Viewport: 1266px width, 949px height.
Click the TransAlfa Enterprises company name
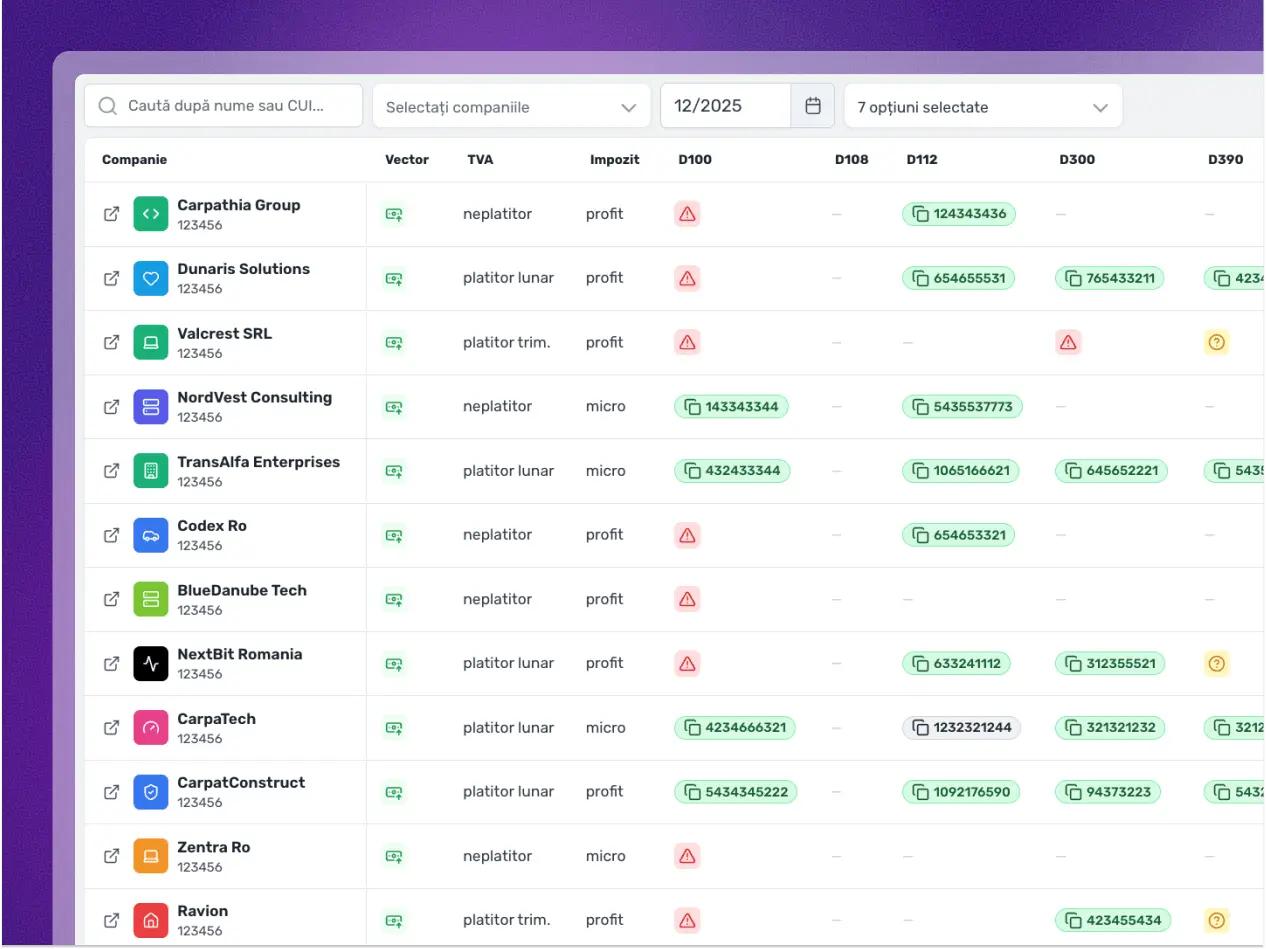point(259,462)
